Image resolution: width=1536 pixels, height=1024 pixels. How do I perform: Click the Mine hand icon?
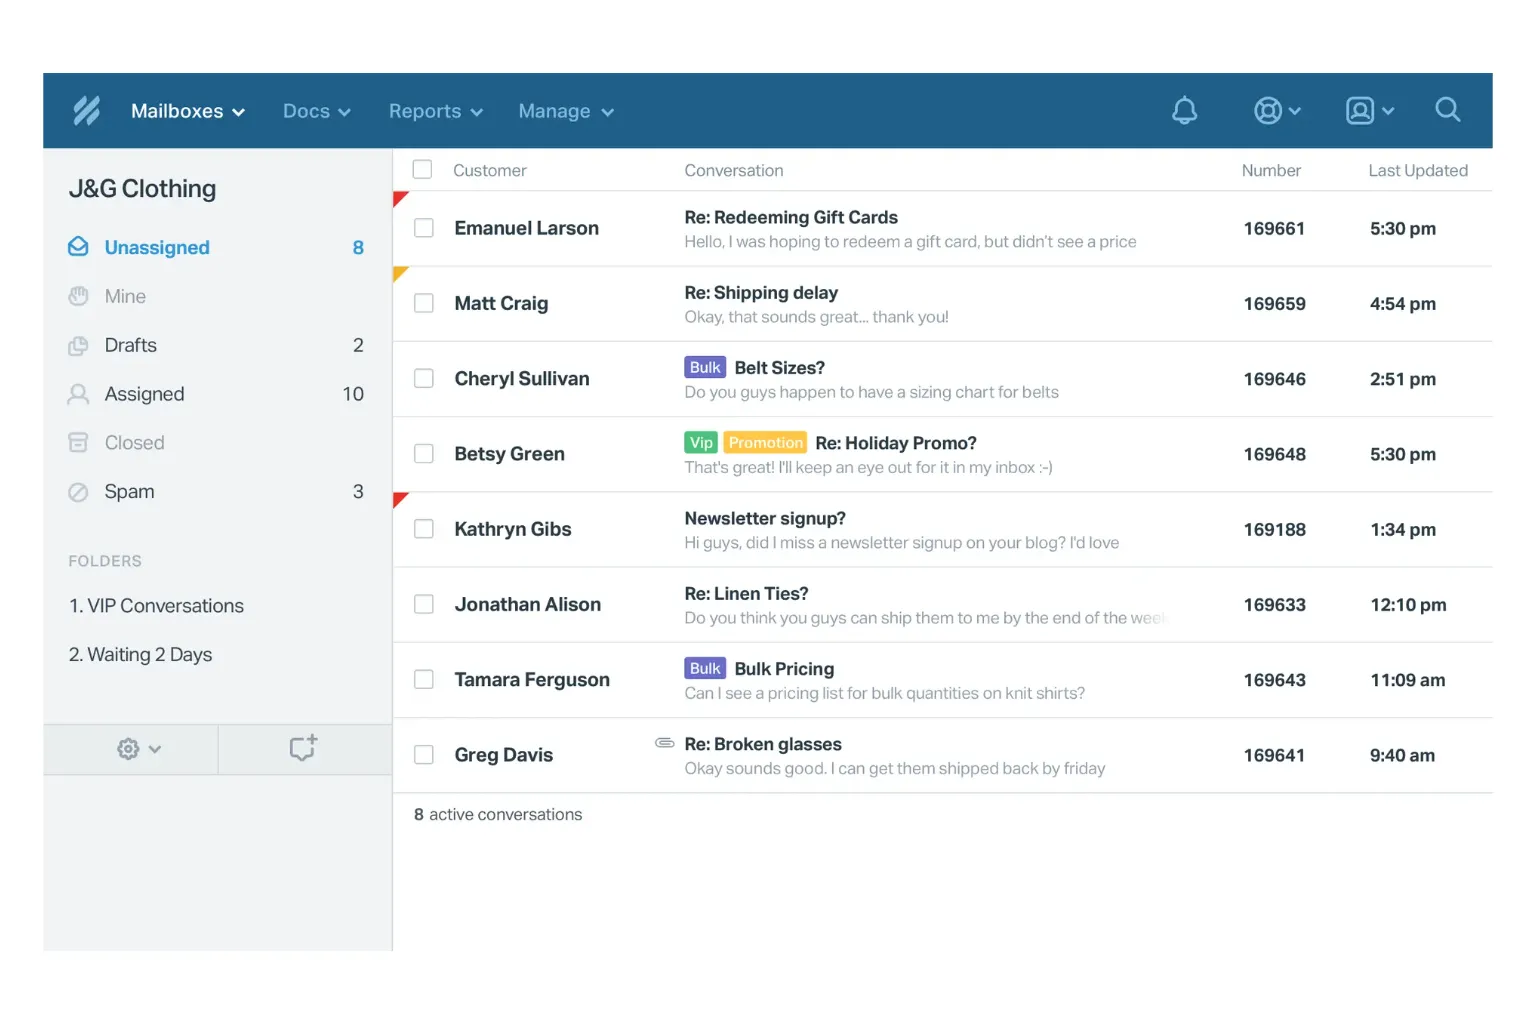click(x=78, y=296)
